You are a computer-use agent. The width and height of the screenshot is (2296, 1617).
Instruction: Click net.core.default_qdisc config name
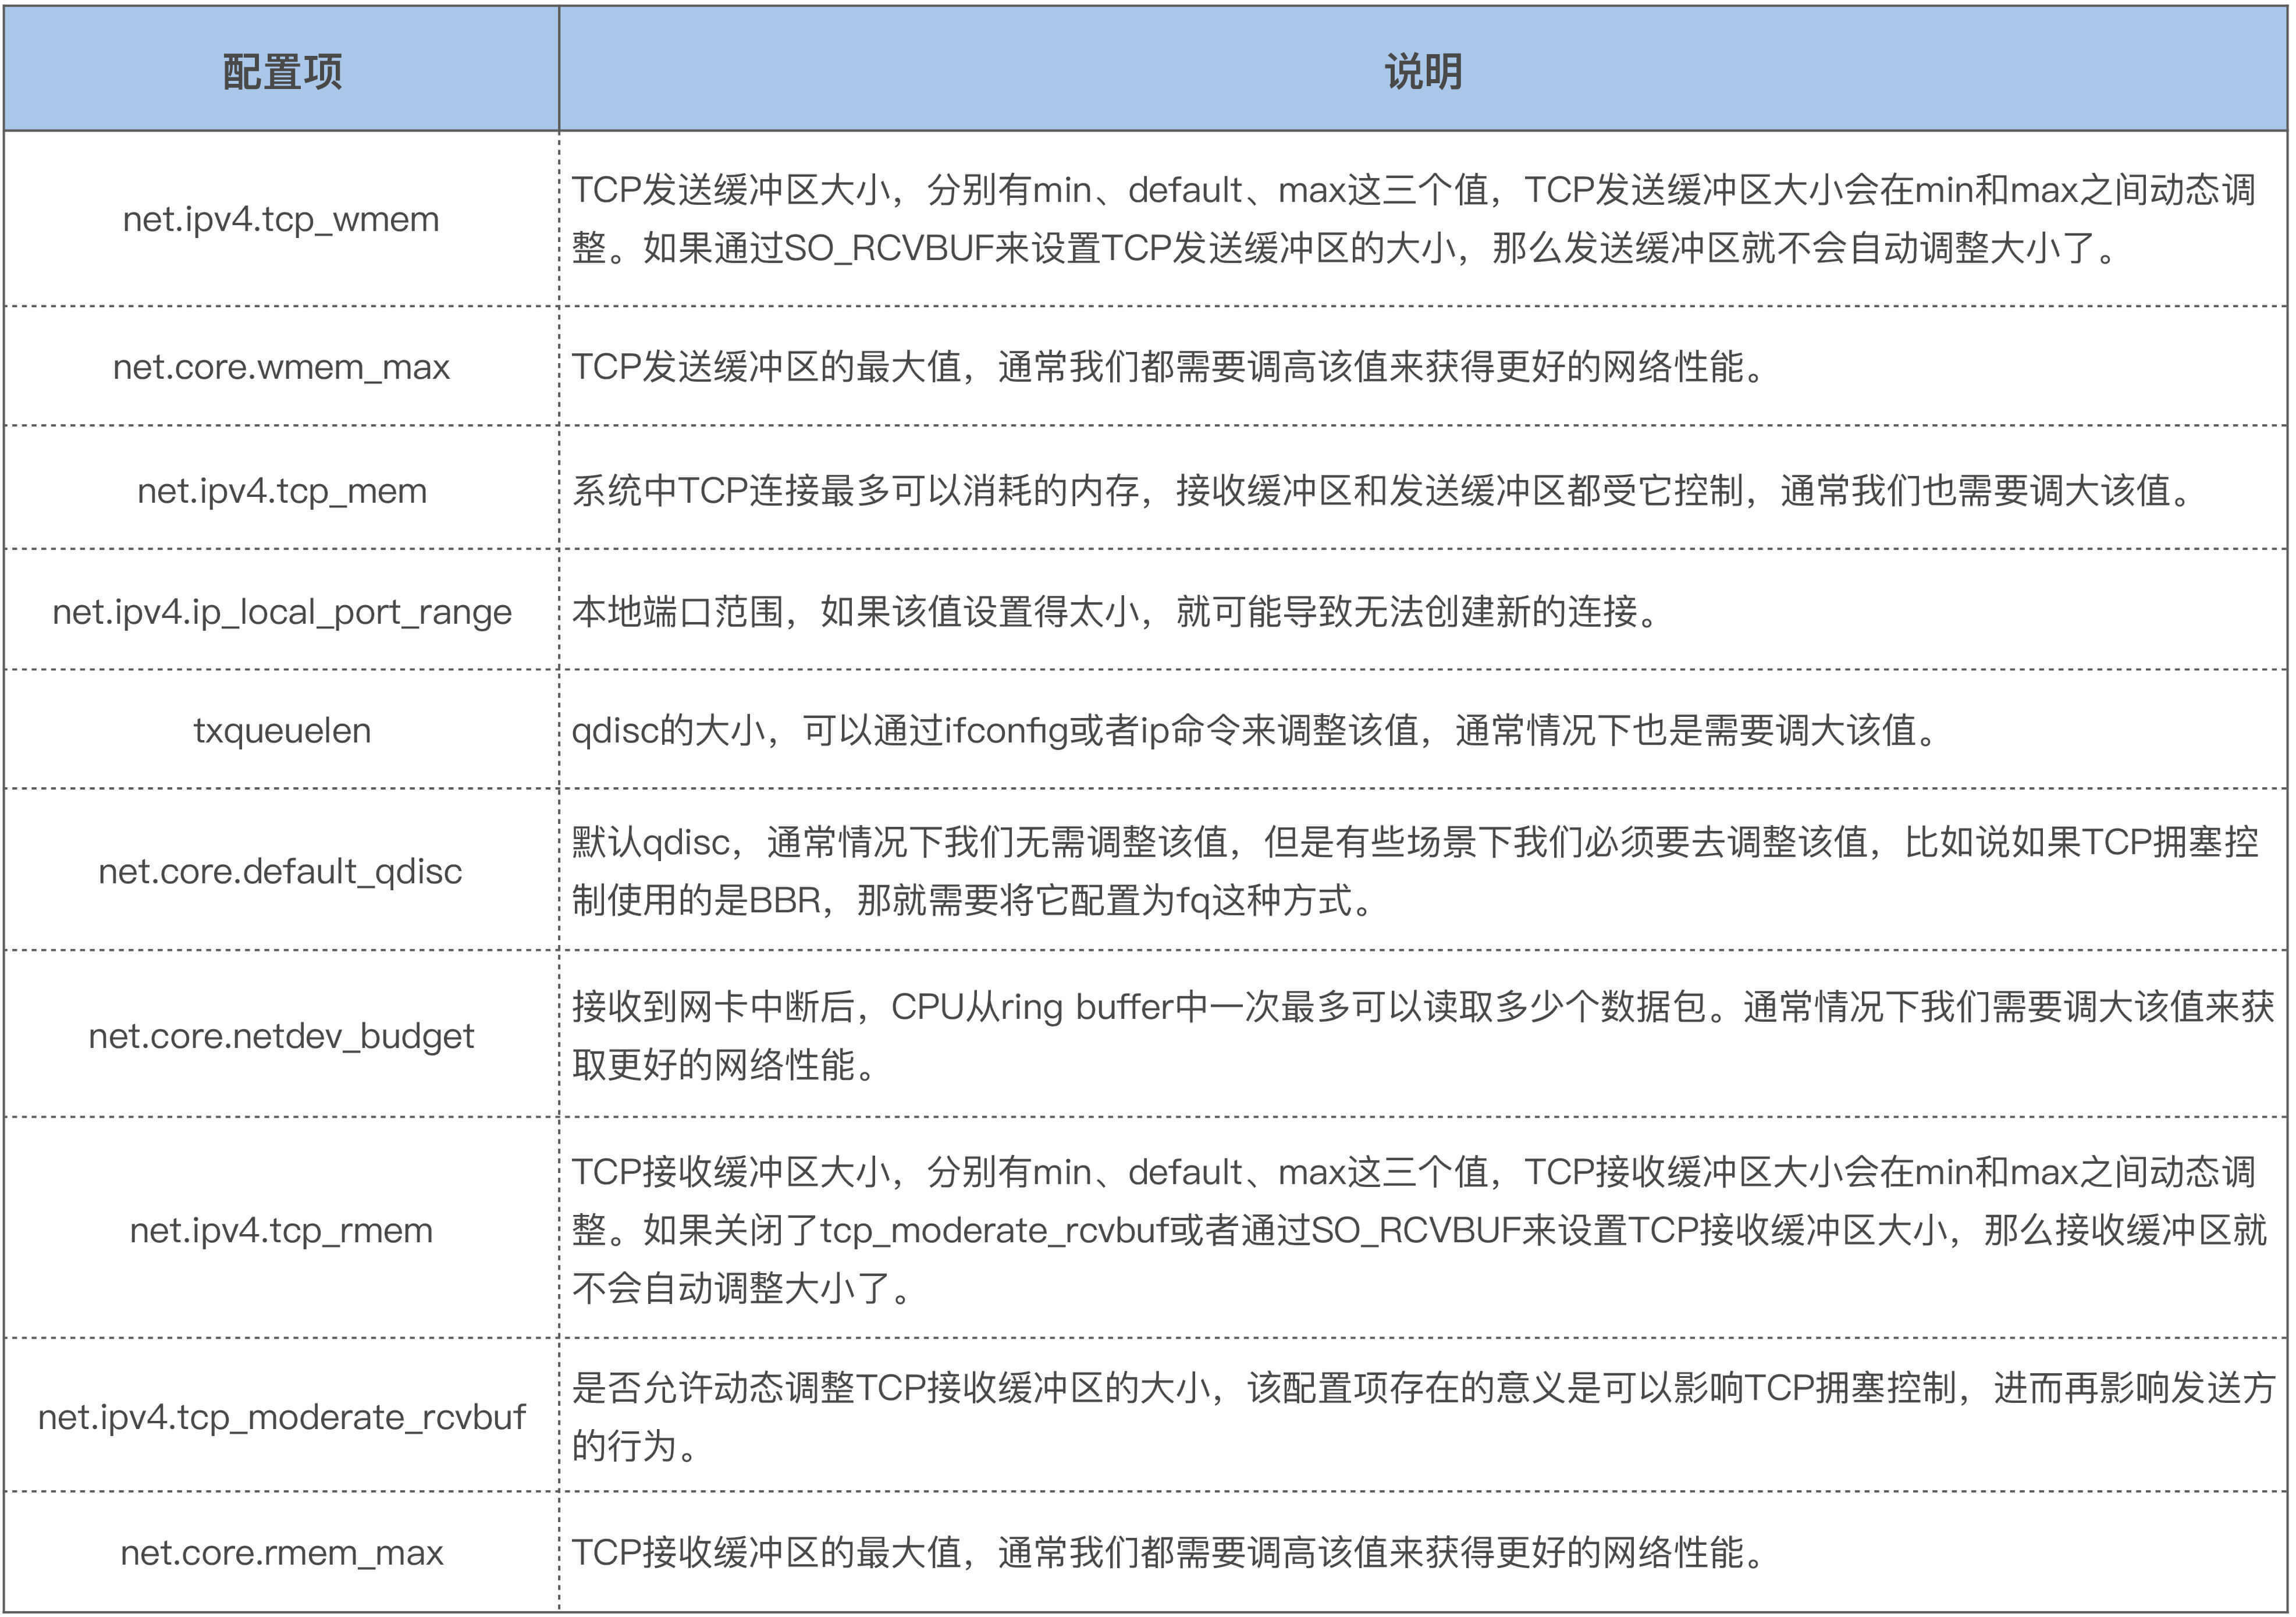[x=281, y=871]
